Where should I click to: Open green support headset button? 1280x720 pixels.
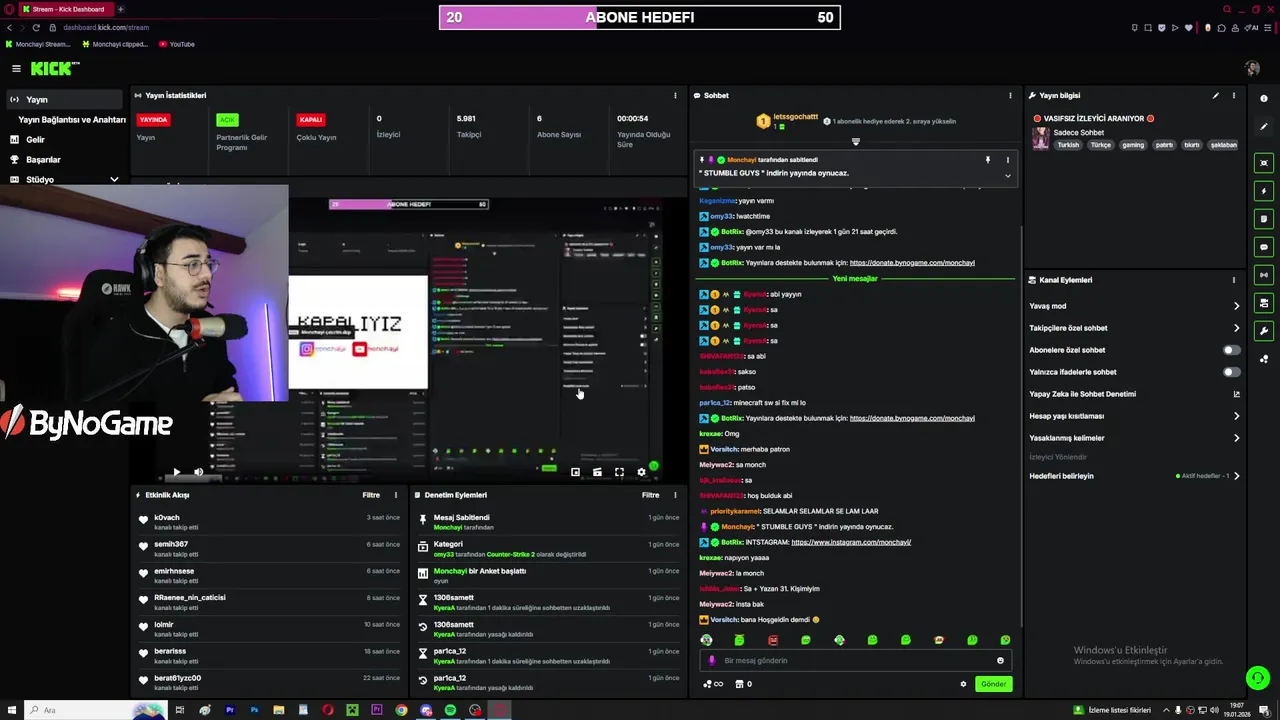pyautogui.click(x=1257, y=678)
